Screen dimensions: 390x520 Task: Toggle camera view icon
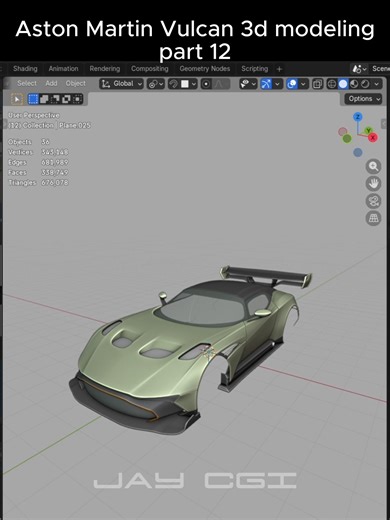[x=373, y=201]
